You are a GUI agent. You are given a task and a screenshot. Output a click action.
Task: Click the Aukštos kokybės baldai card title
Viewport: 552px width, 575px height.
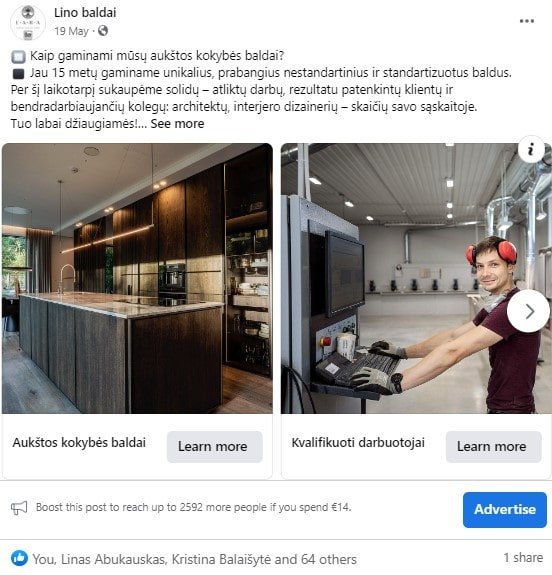click(x=79, y=443)
